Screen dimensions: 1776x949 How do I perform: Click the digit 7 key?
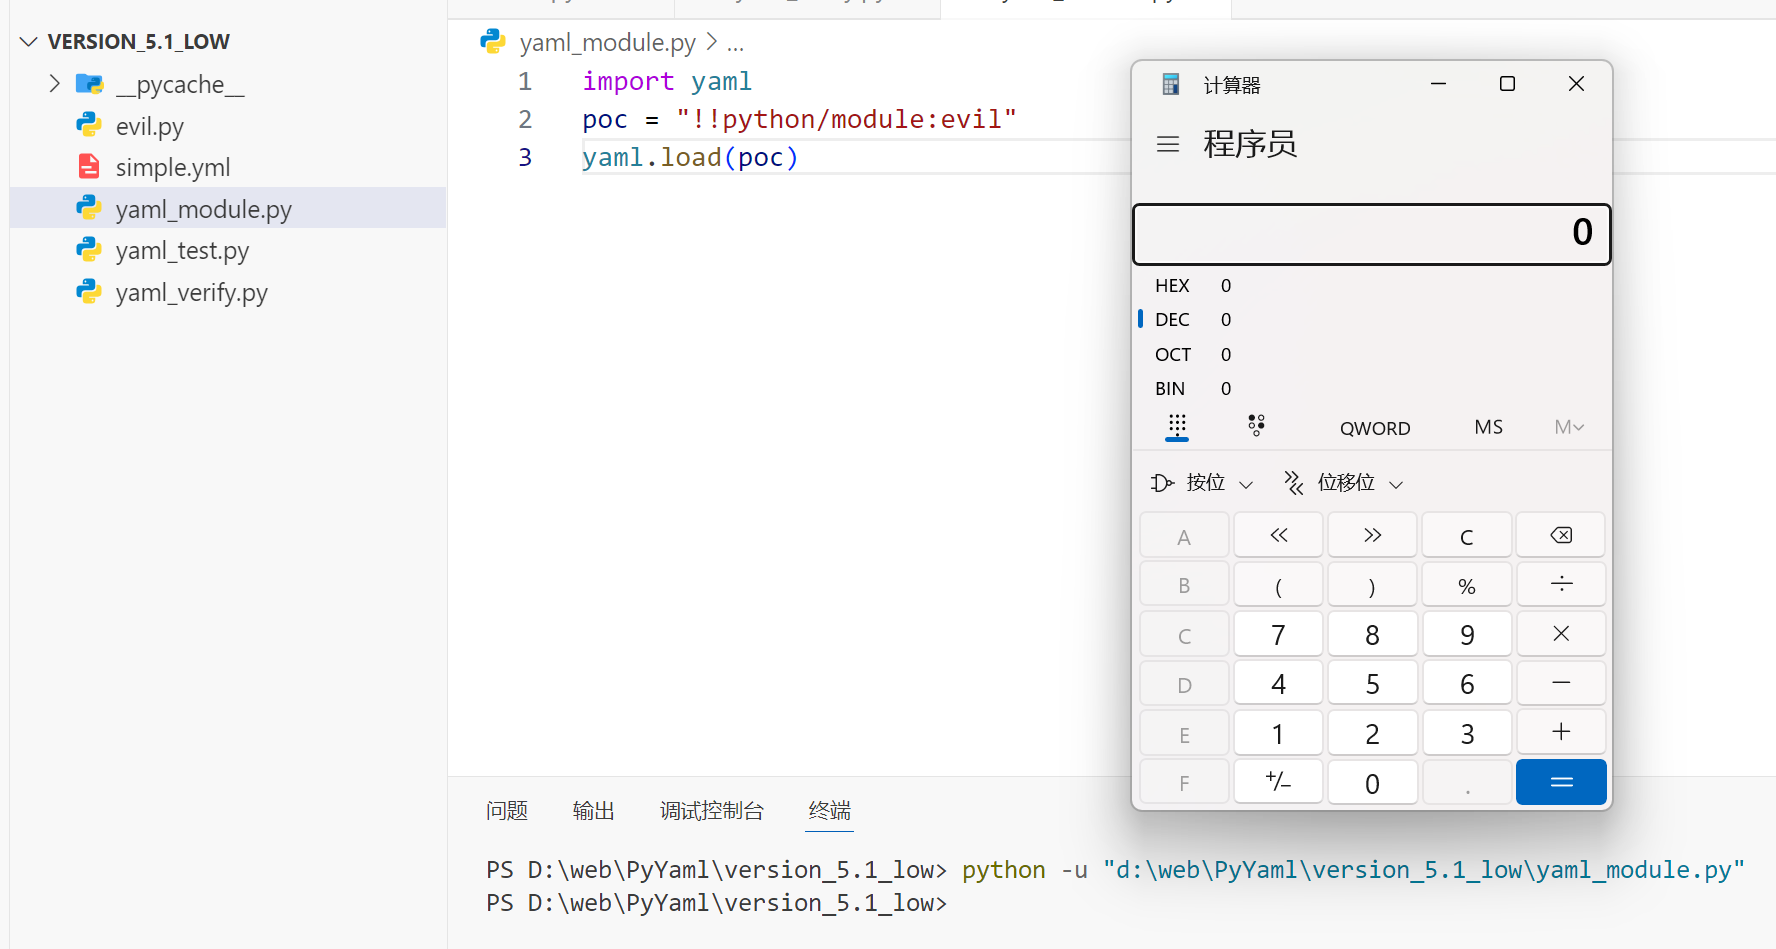pos(1279,634)
